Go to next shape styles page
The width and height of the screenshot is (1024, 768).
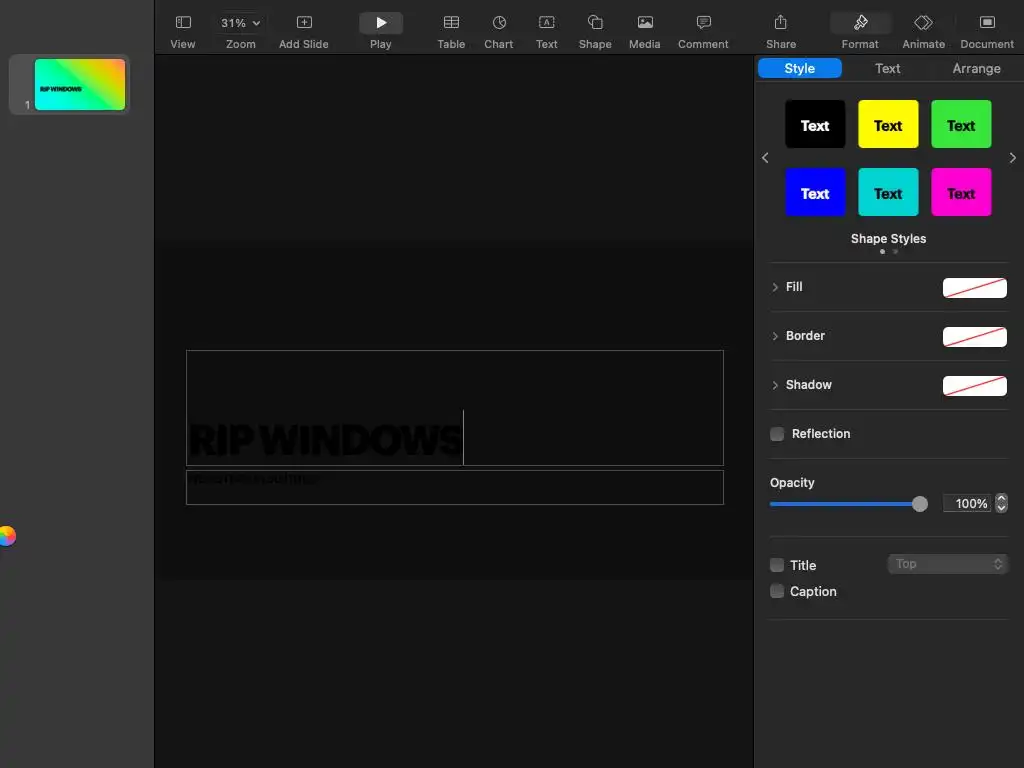coord(1012,158)
